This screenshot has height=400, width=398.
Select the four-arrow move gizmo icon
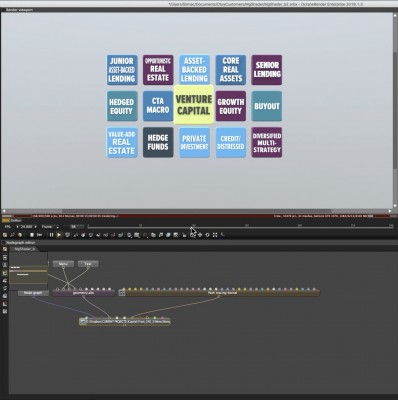coord(200,235)
